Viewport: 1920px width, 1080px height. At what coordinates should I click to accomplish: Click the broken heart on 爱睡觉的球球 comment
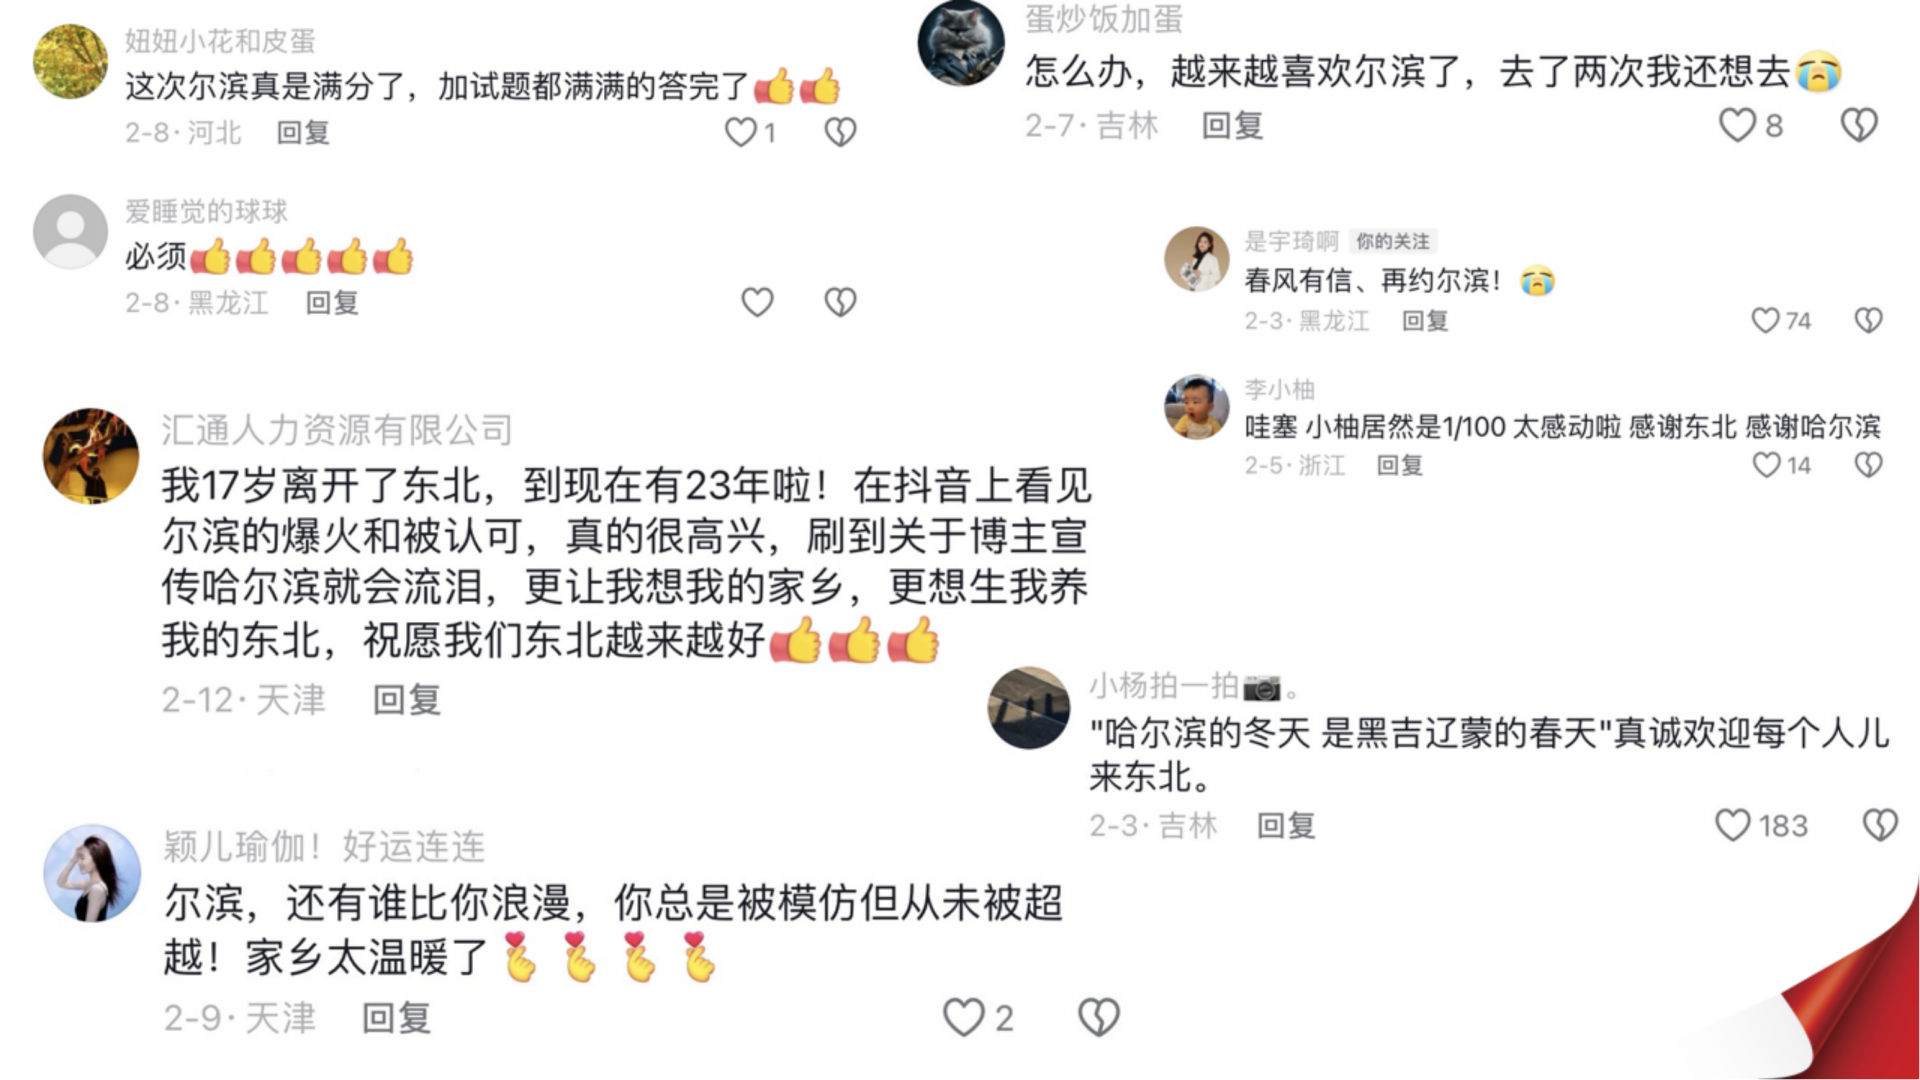[x=840, y=302]
